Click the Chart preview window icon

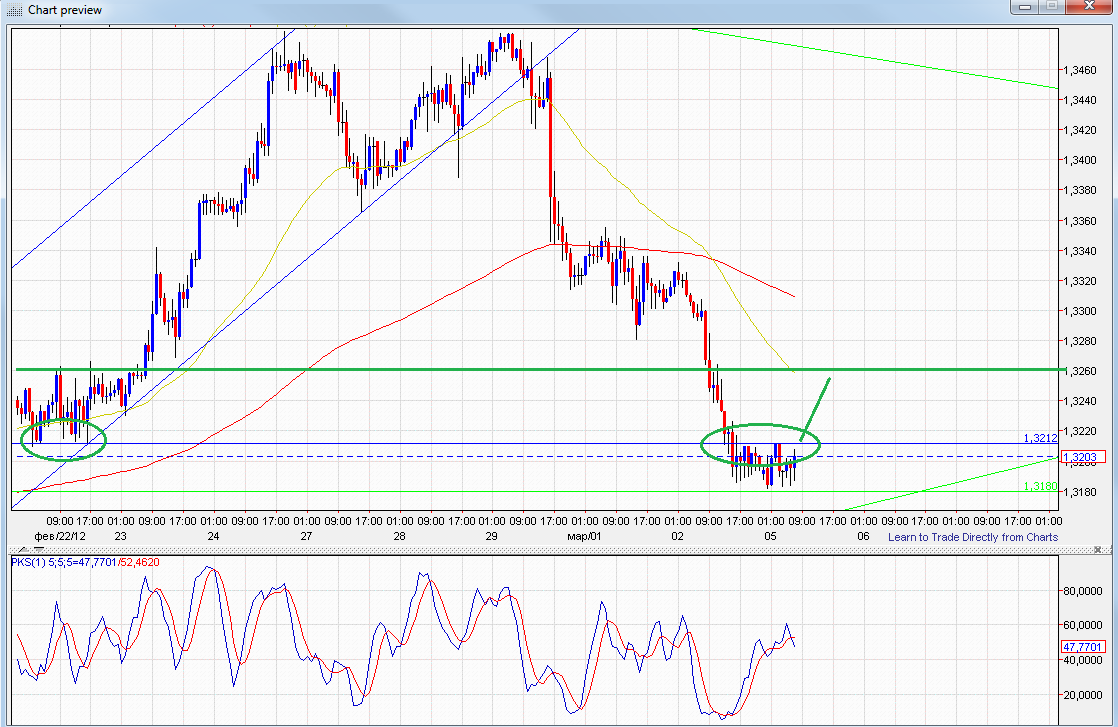15,10
